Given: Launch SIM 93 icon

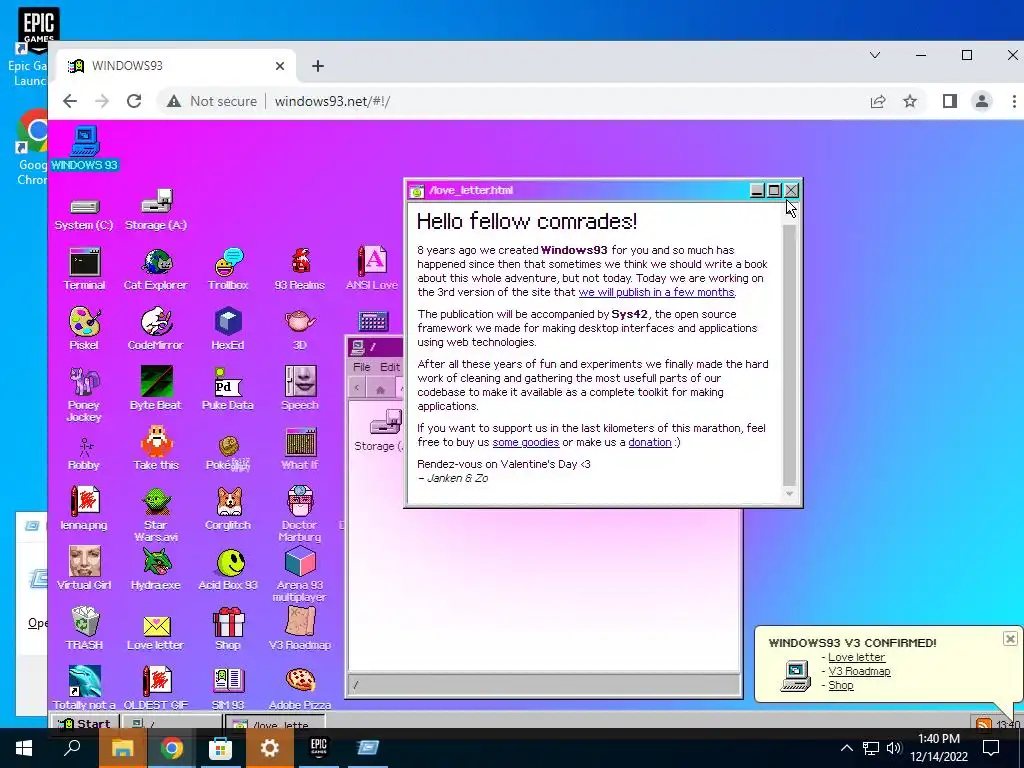Looking at the screenshot, I should click(228, 688).
